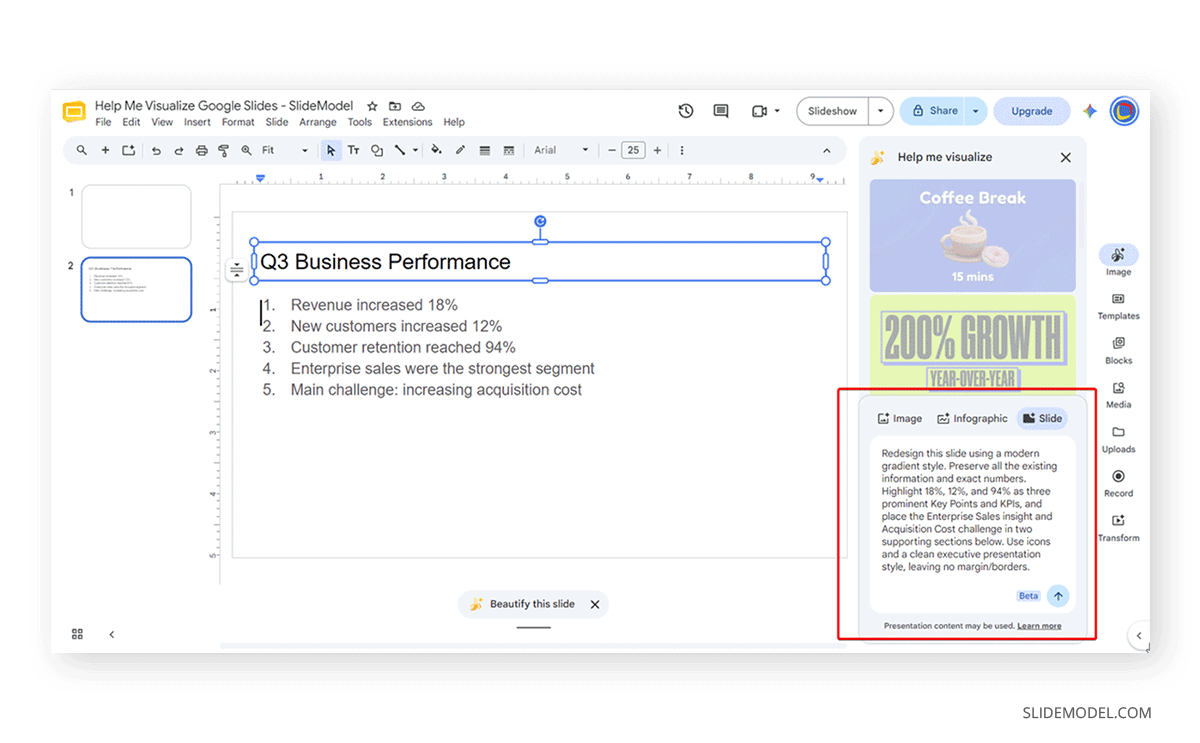Select the Slide prompt tab

point(1042,419)
